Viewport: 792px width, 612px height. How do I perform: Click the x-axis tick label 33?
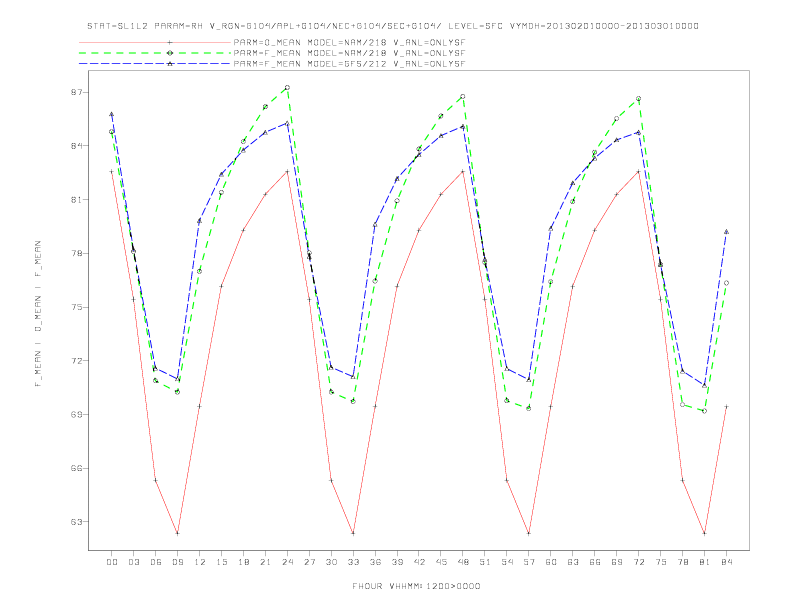(353, 562)
